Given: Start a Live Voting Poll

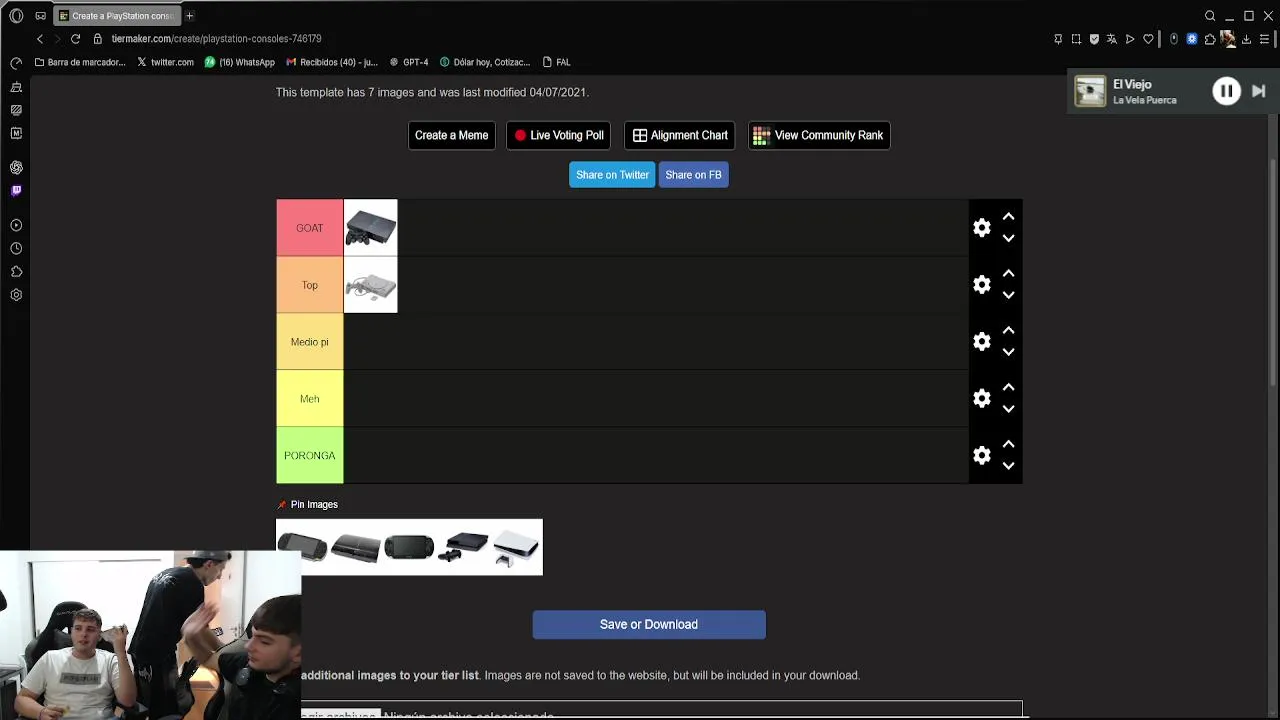Looking at the screenshot, I should point(559,135).
